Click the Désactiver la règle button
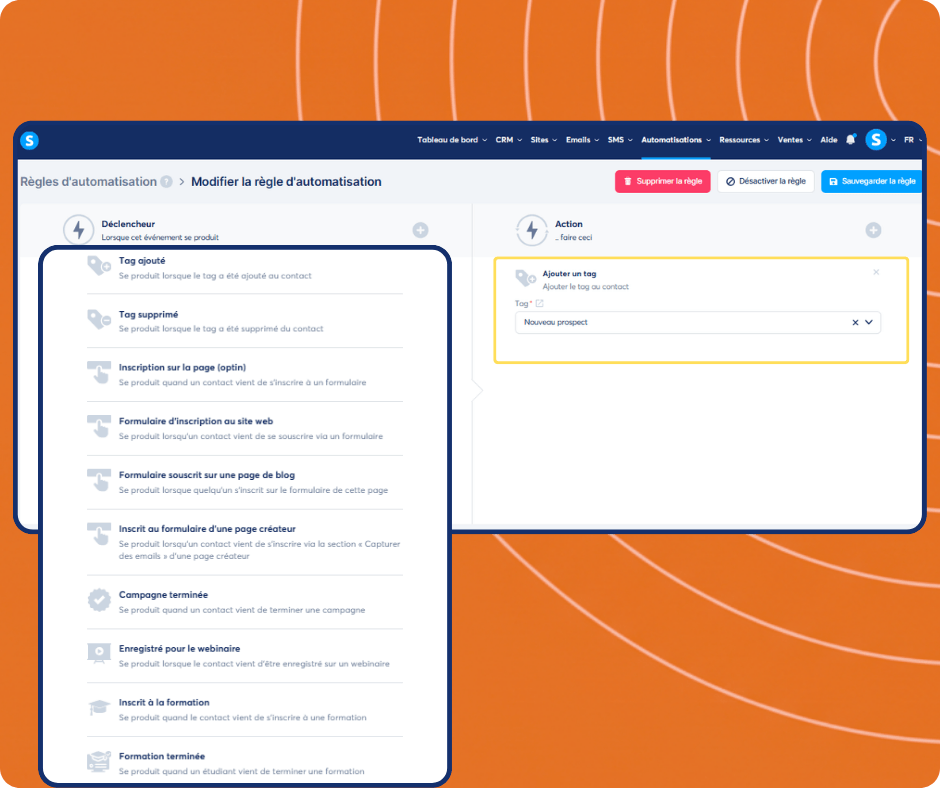The height and width of the screenshot is (788, 940). (766, 181)
